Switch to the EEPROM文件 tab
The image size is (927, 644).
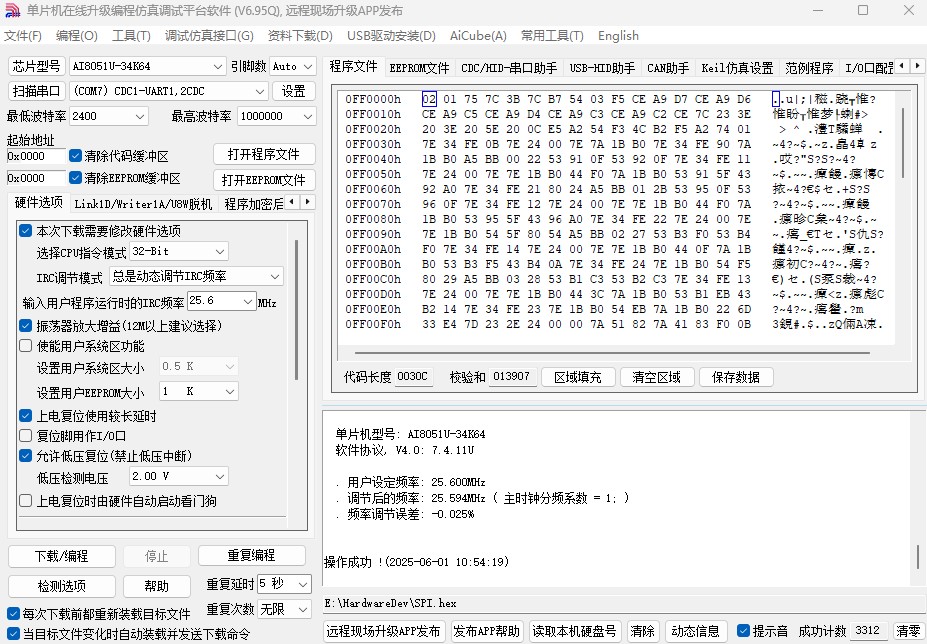(x=419, y=68)
